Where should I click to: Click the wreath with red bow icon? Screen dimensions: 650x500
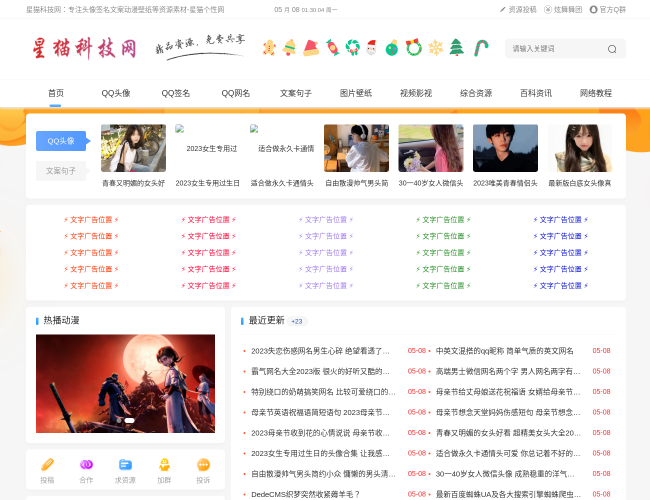414,47
